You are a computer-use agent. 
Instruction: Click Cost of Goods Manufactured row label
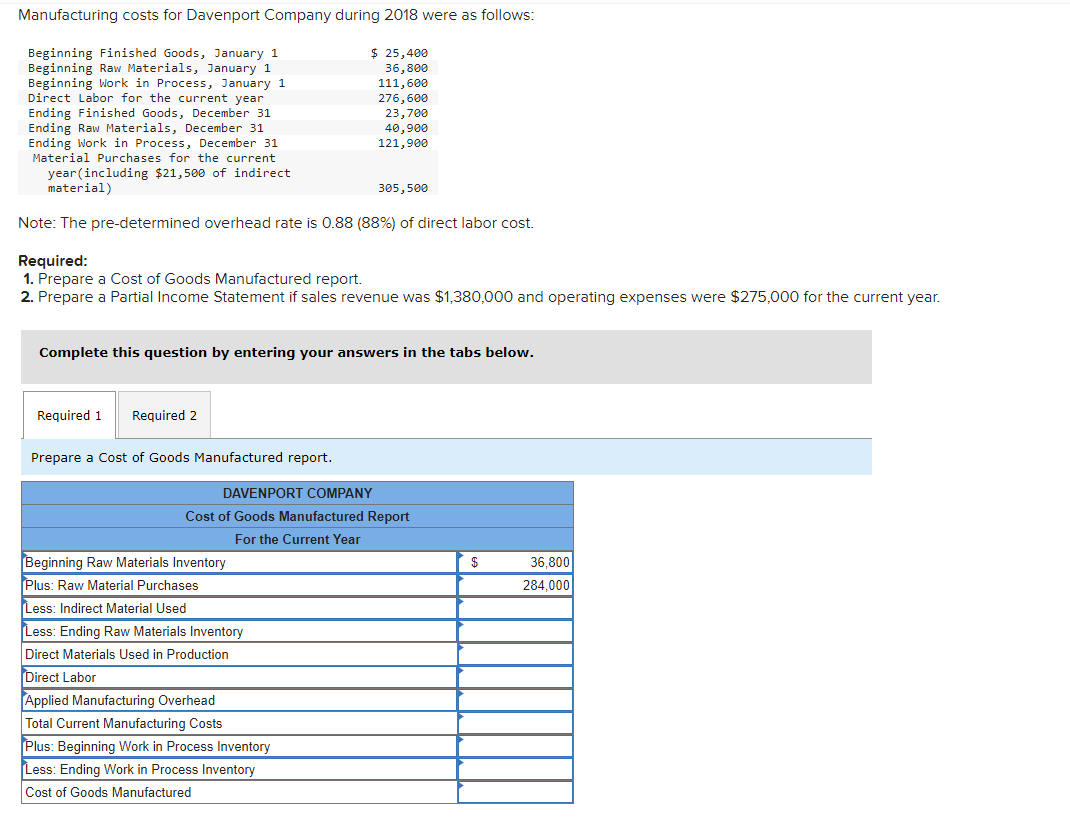click(108, 792)
